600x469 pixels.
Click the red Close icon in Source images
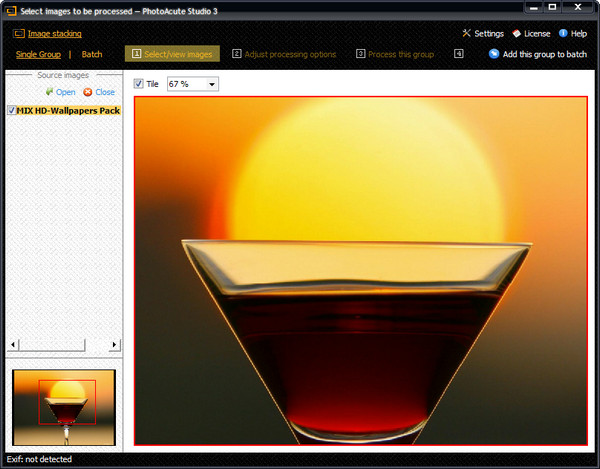(87, 92)
